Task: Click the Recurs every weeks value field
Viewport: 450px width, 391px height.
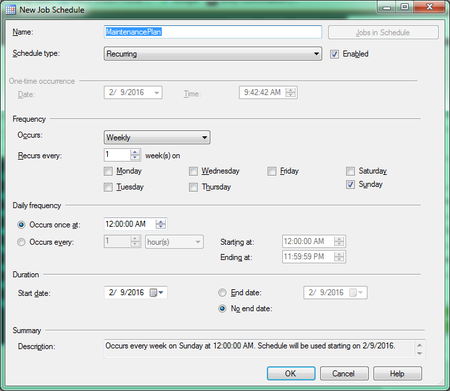Action: pyautogui.click(x=117, y=155)
